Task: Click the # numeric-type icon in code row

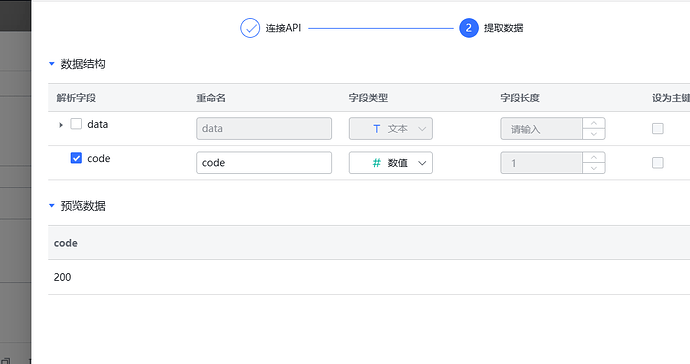Action: click(x=377, y=163)
